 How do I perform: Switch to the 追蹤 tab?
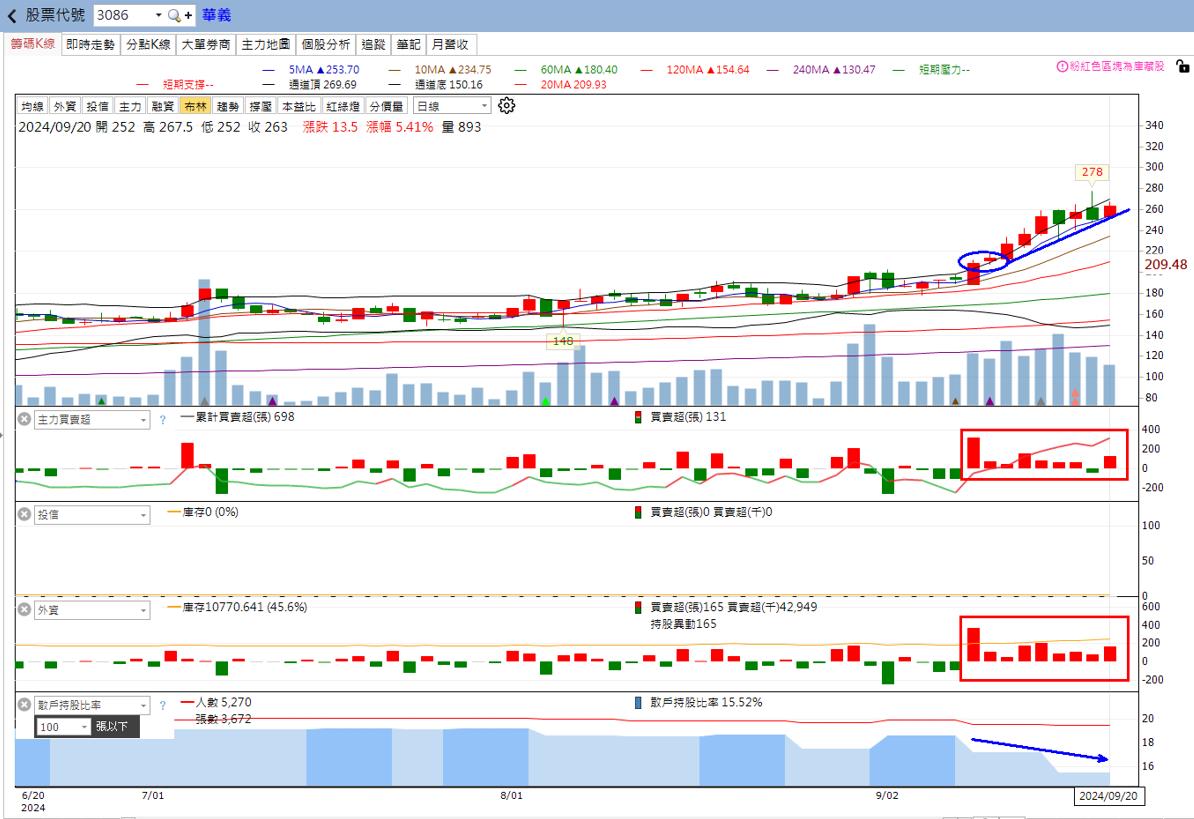tap(373, 44)
